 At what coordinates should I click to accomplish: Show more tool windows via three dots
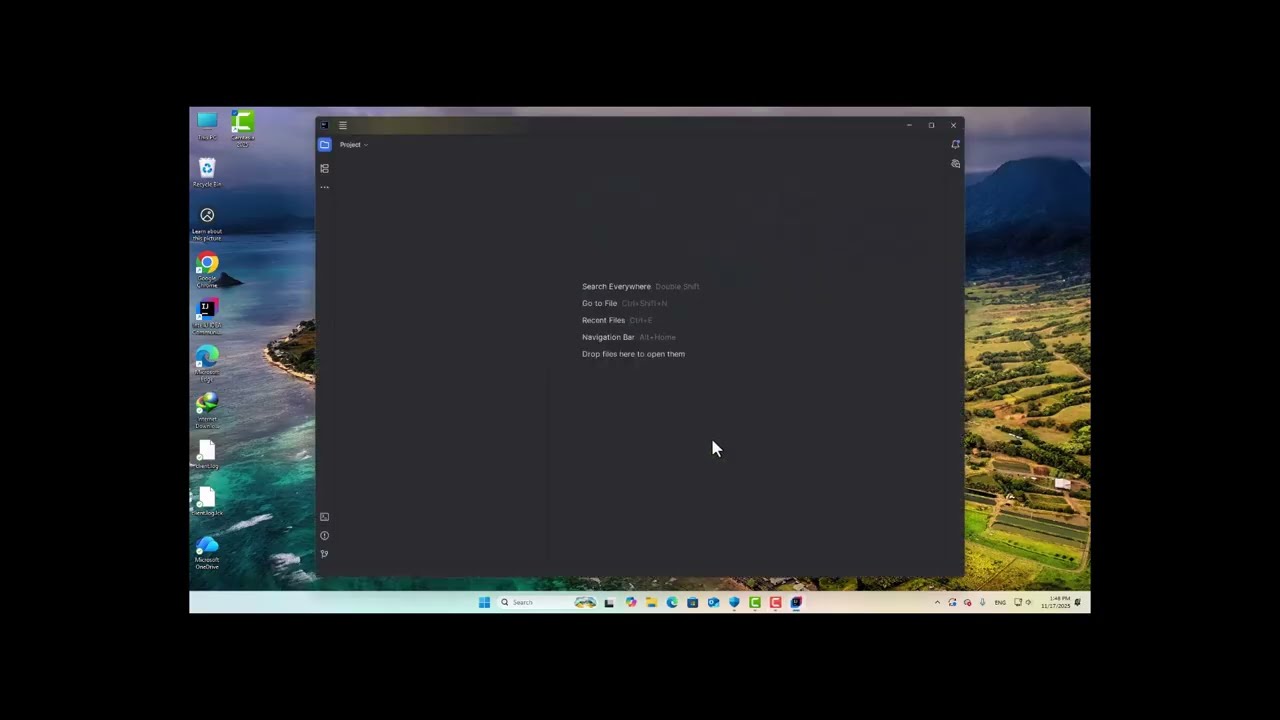point(324,187)
